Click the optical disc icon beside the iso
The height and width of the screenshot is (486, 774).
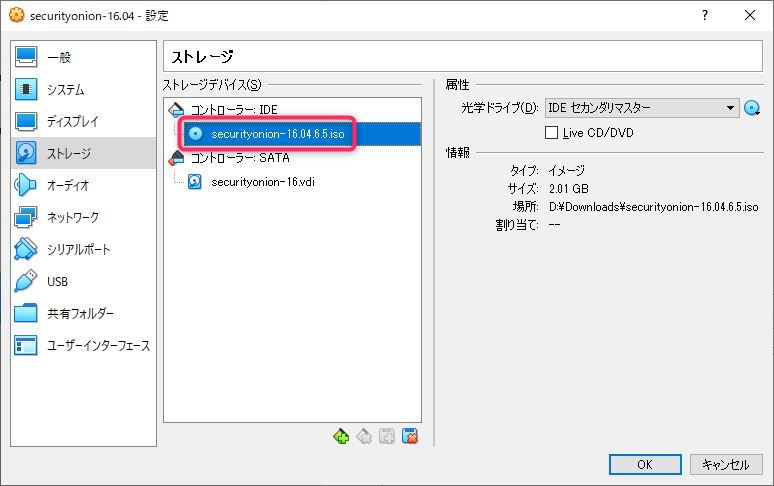click(x=195, y=134)
